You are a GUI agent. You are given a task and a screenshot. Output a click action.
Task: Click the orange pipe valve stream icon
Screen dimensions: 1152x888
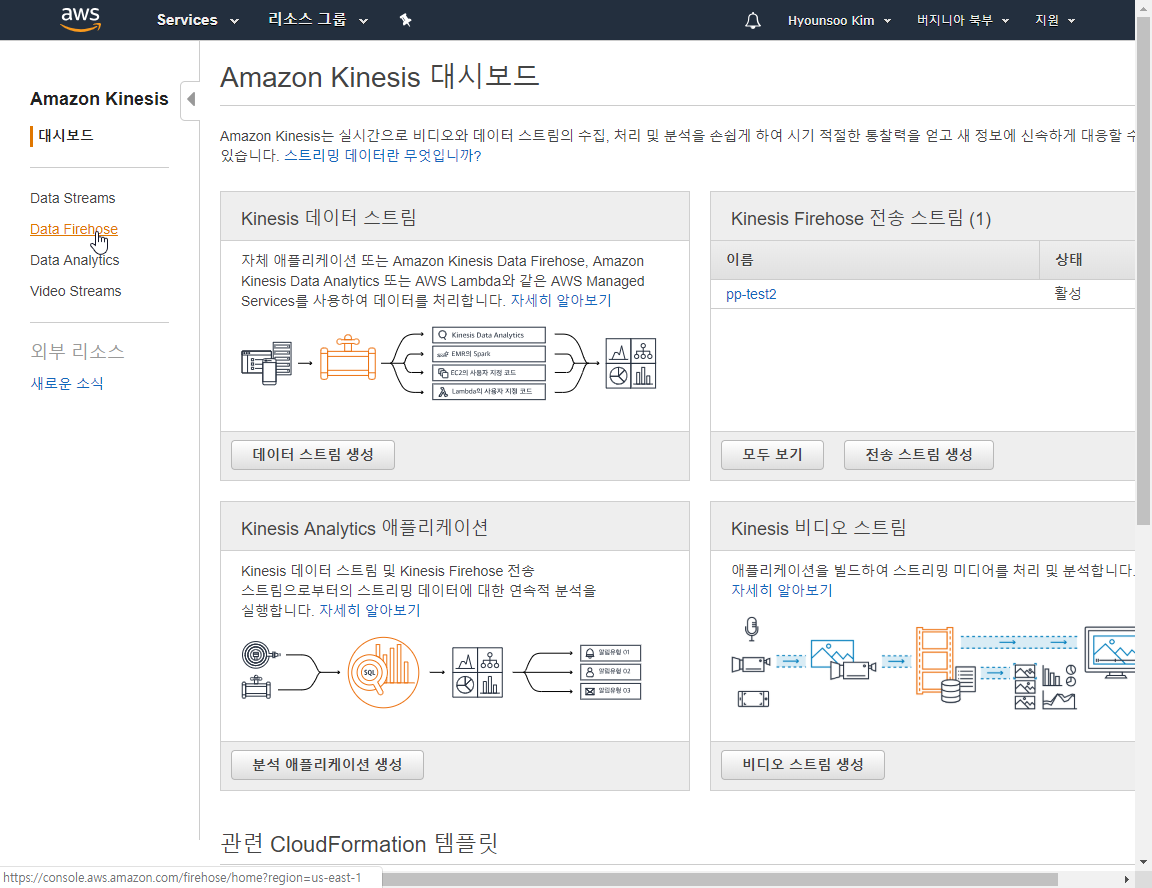click(x=348, y=358)
